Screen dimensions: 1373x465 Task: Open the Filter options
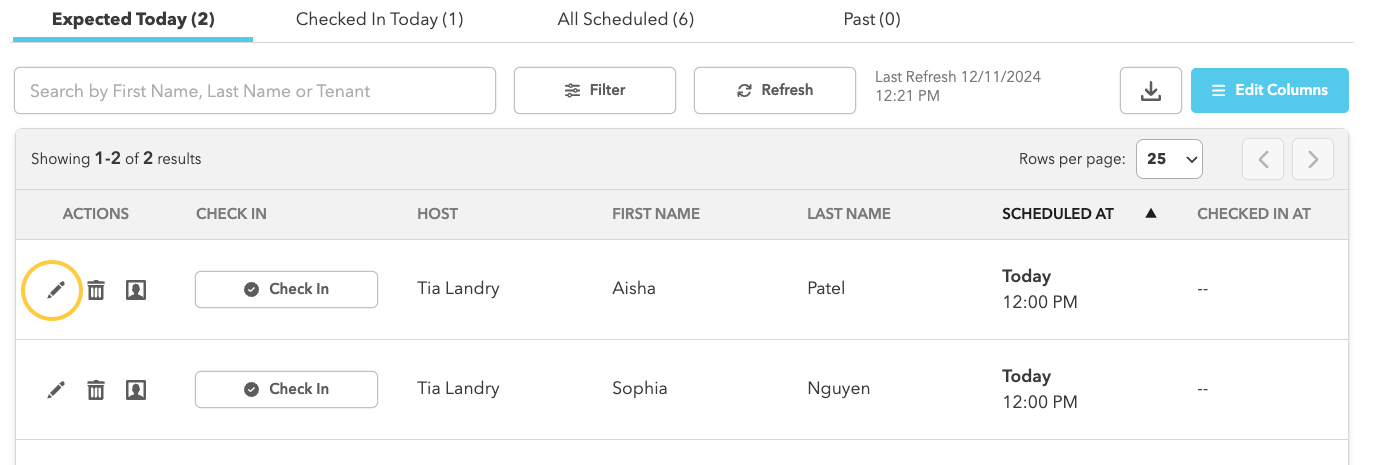click(x=595, y=91)
